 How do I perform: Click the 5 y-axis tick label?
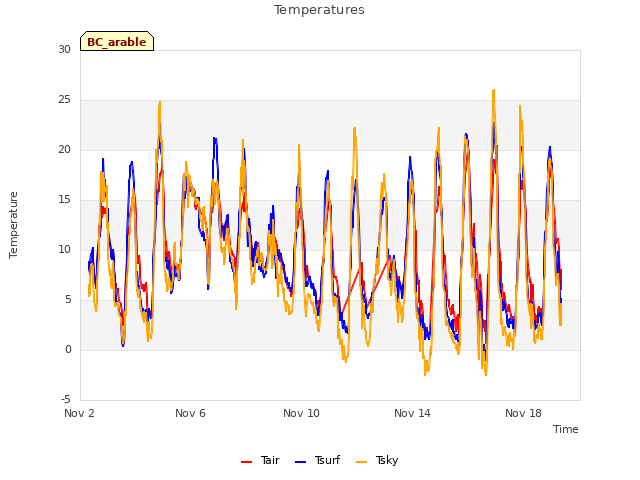point(68,300)
